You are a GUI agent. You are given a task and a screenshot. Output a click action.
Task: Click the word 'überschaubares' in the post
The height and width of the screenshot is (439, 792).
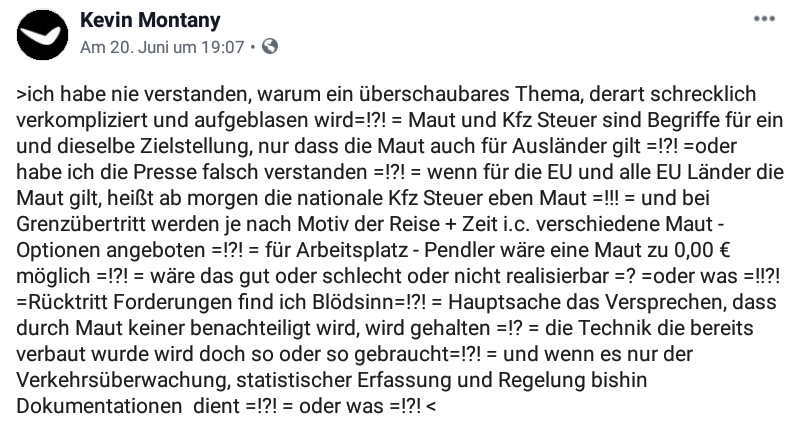coord(434,94)
